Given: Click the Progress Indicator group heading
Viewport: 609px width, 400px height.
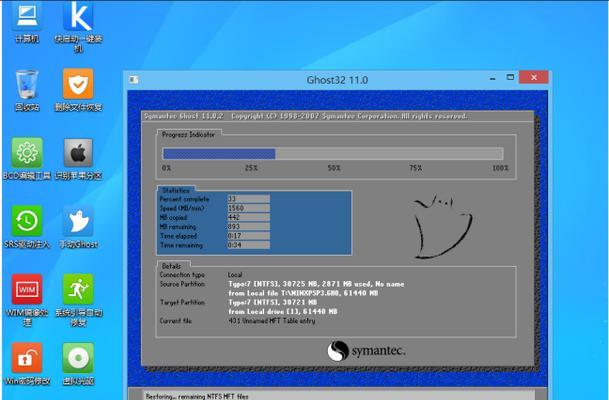Looking at the screenshot, I should click(188, 134).
